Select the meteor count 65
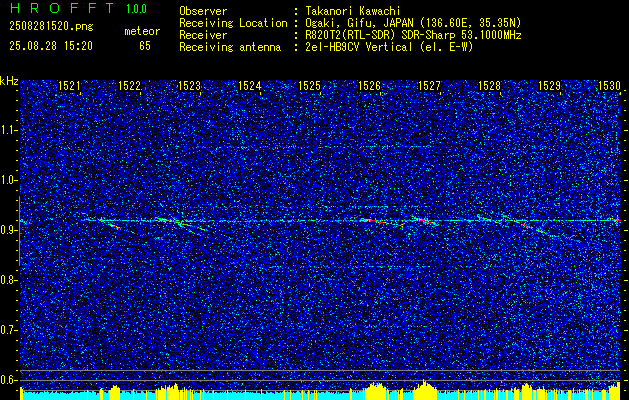The image size is (629, 400). coord(145,46)
